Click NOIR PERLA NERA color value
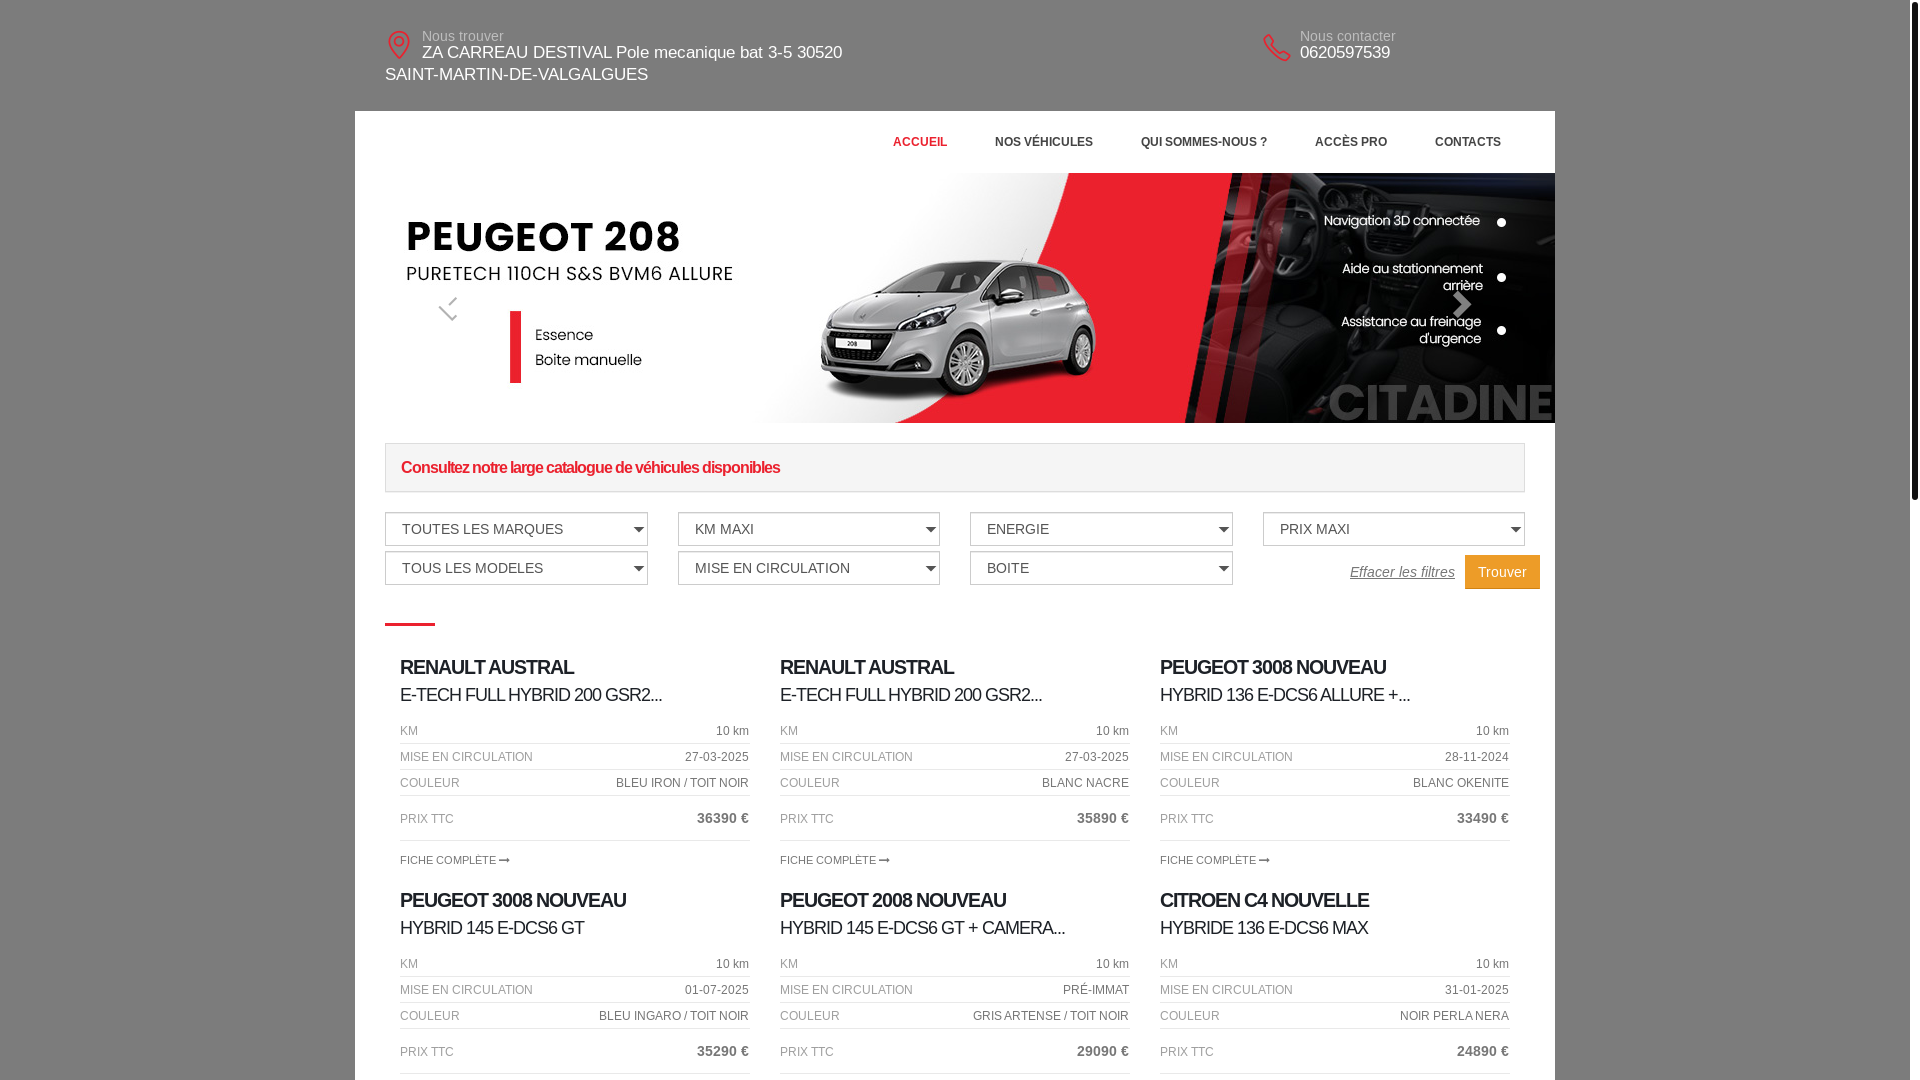The width and height of the screenshot is (1920, 1080). 1454,1016
